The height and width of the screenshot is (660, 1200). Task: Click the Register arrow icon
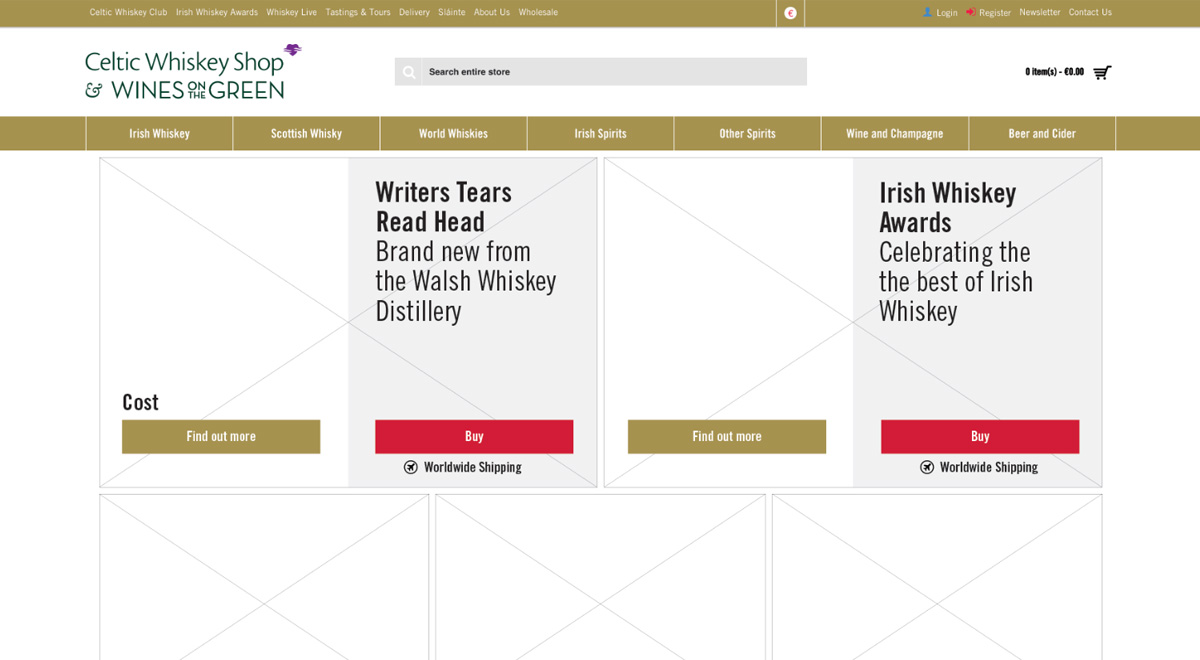(970, 12)
